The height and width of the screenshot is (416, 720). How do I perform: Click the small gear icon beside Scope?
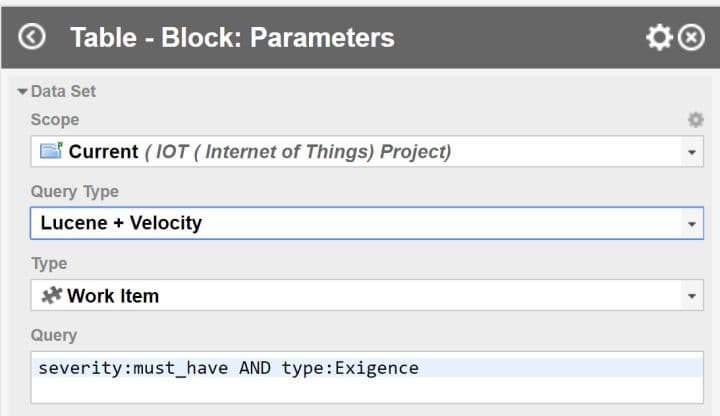(695, 120)
